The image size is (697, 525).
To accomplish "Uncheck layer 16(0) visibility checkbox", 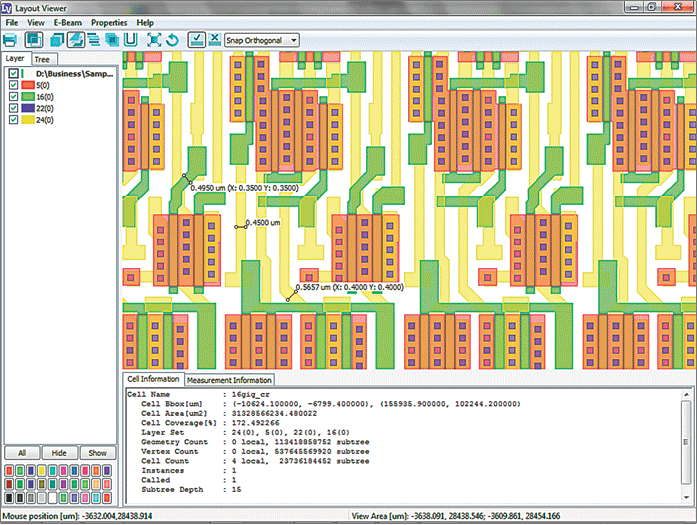I will click(13, 96).
